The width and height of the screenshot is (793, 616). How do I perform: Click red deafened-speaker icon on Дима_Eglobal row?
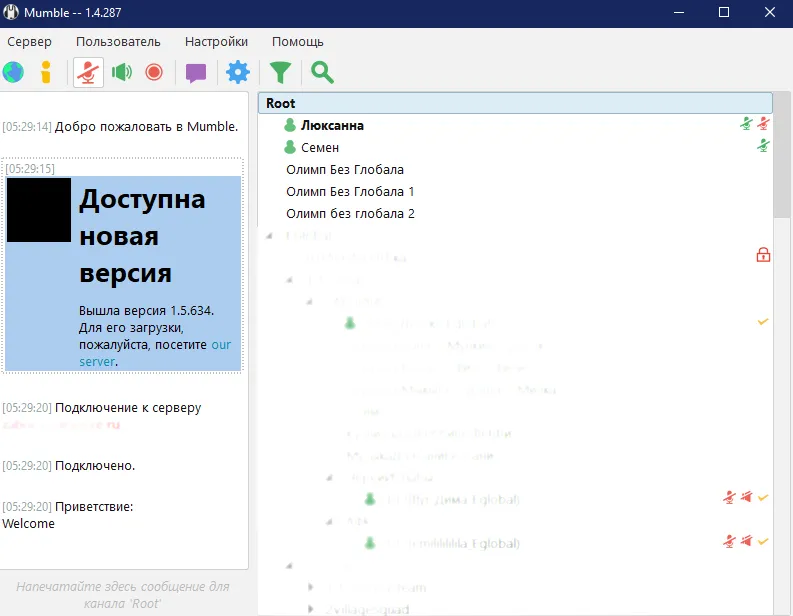tap(746, 497)
